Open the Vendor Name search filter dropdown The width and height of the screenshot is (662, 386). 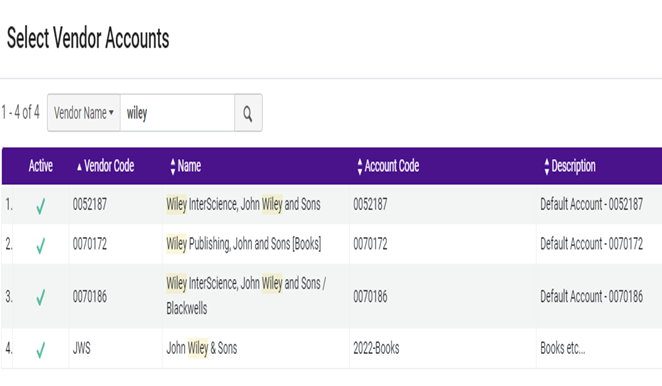click(x=84, y=113)
